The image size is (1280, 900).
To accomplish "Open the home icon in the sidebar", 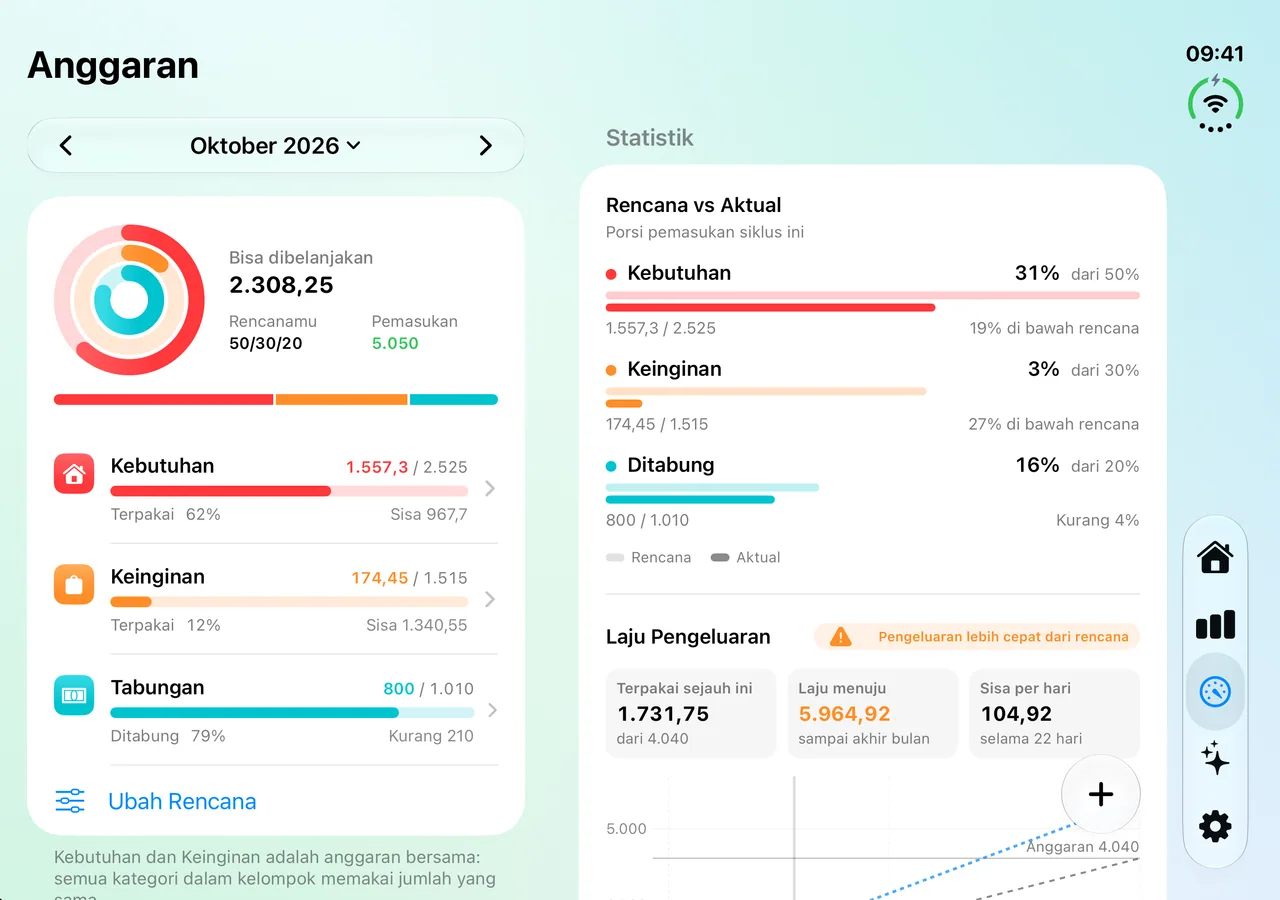I will 1215,557.
